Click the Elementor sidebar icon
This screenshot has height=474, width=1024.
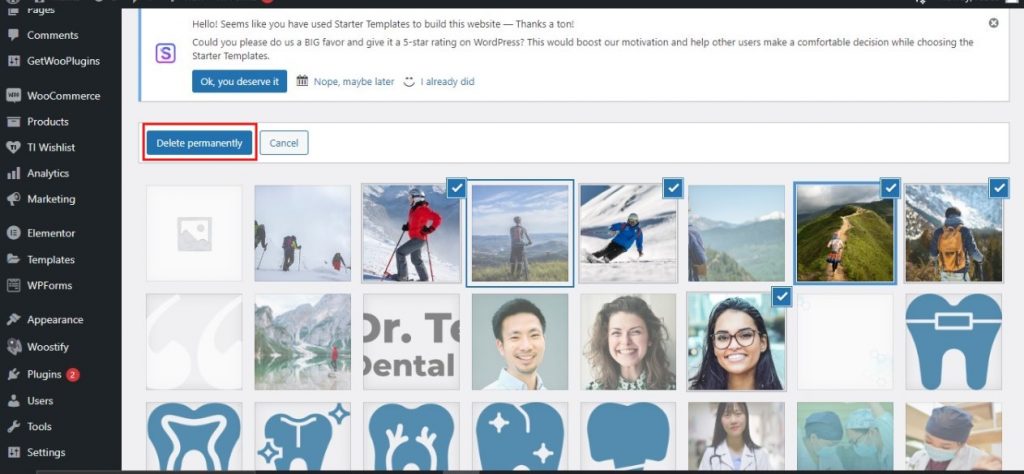coord(13,233)
